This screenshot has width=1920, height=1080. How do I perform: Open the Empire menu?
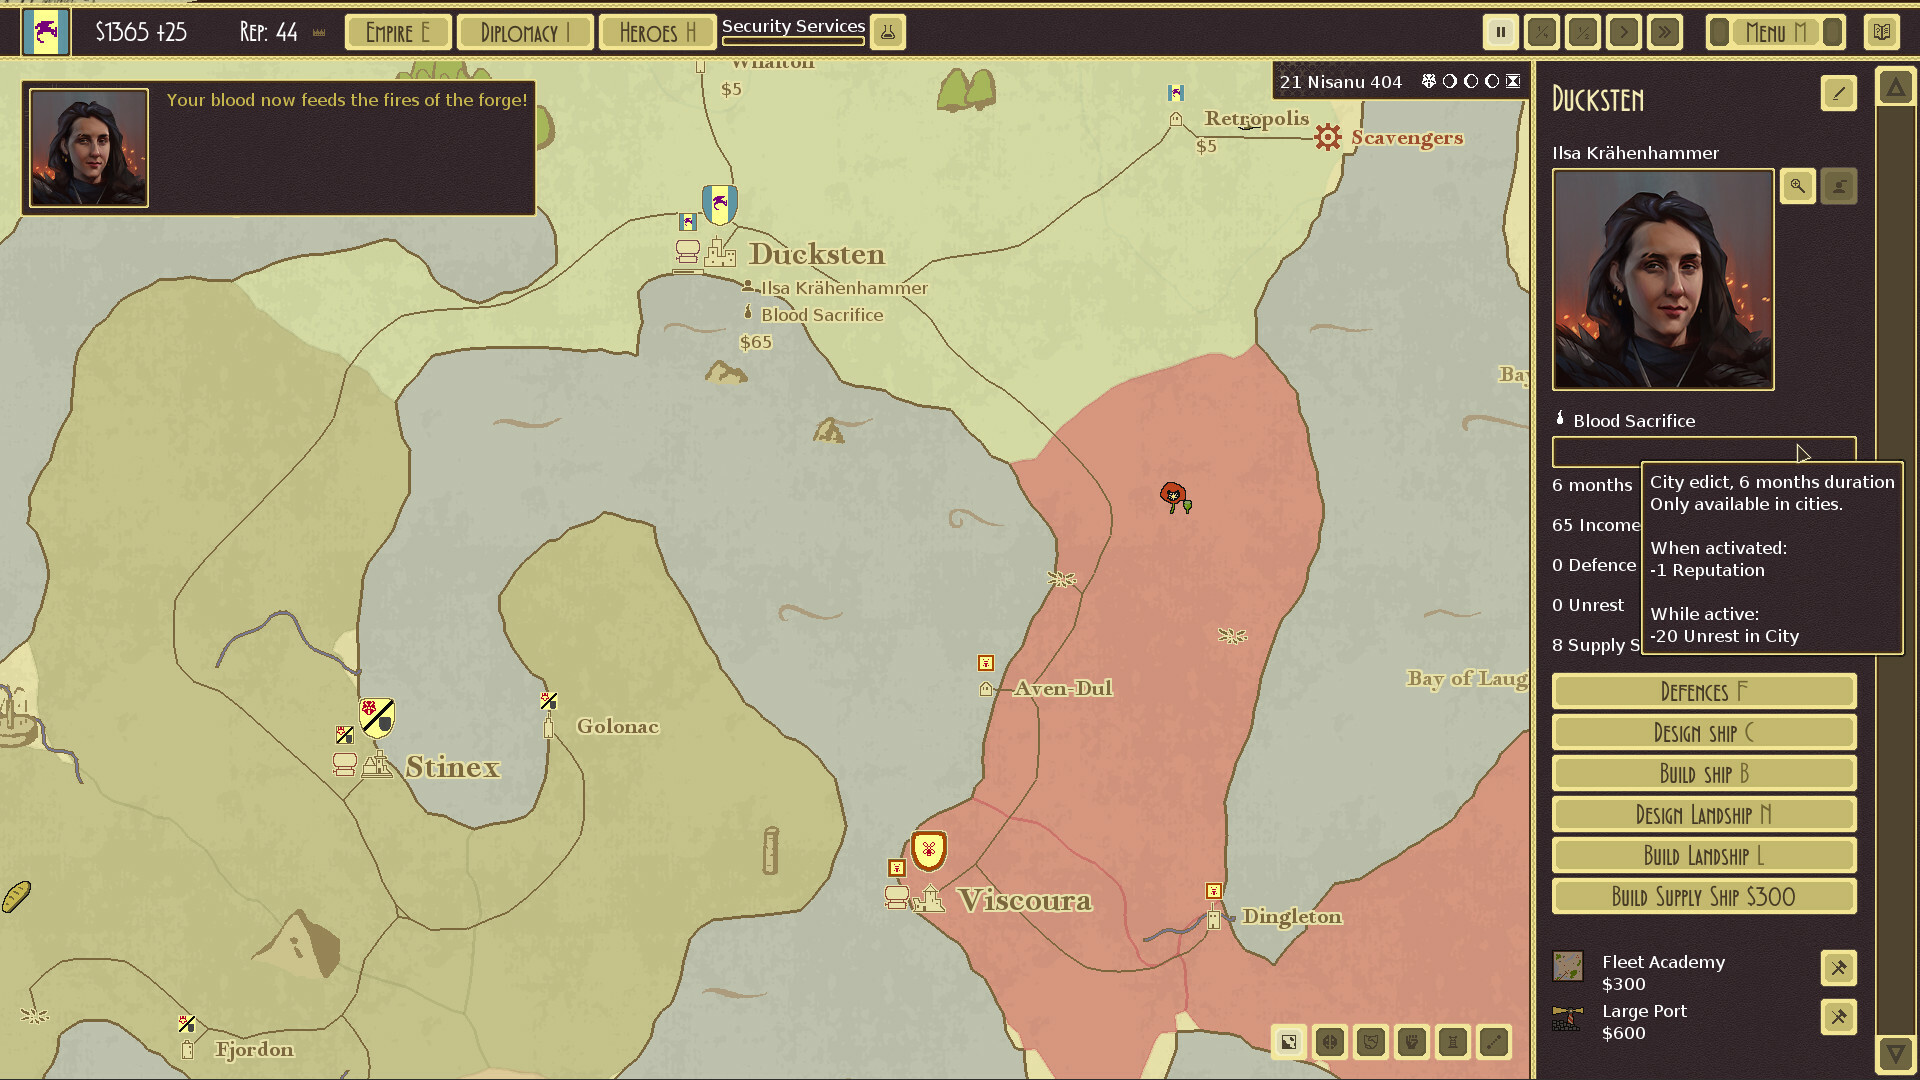[x=397, y=32]
